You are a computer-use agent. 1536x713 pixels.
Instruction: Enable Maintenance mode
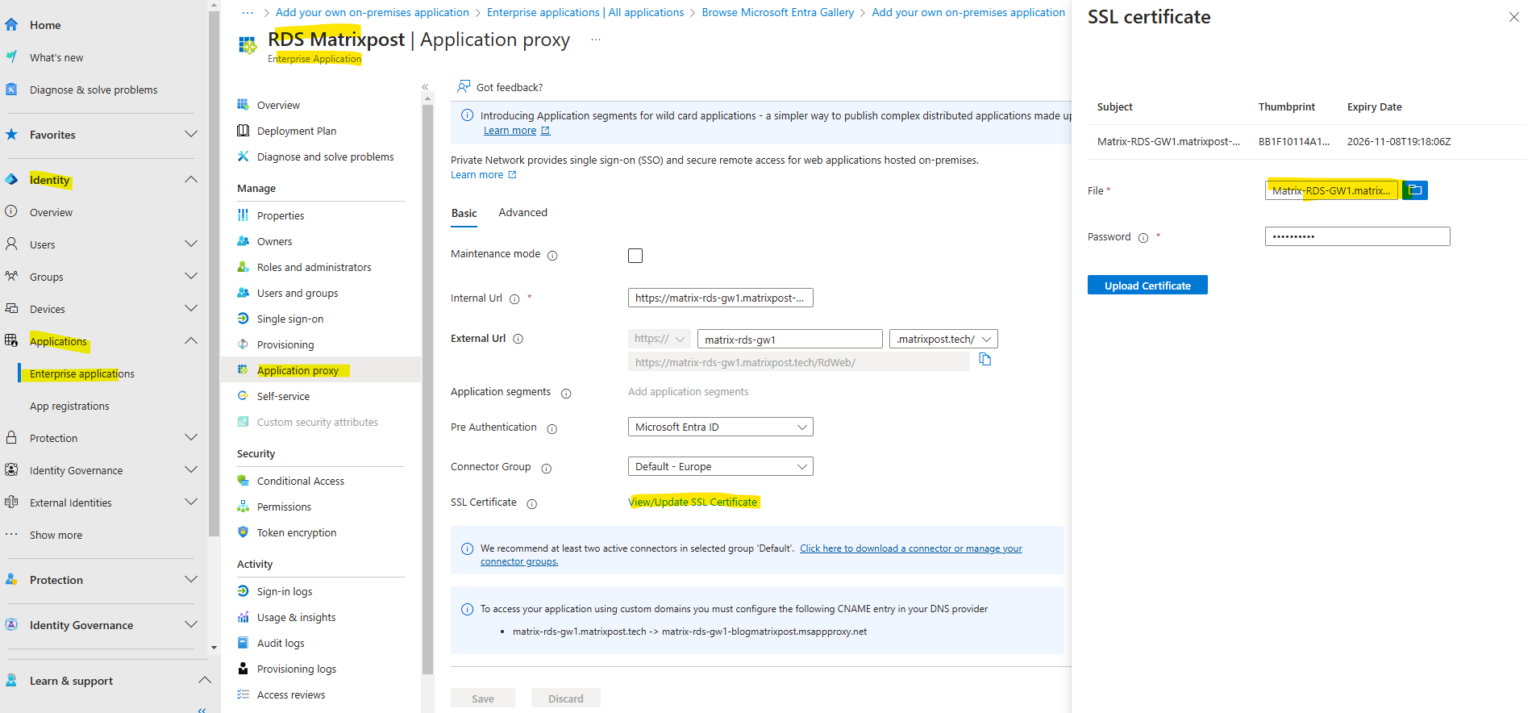tap(635, 255)
